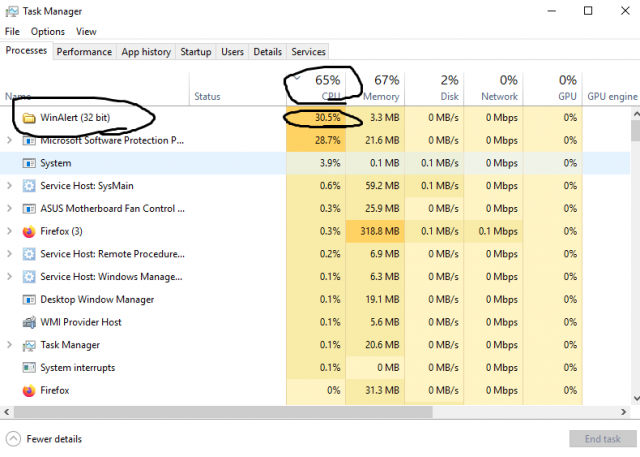Click the Task Manager process icon
The image size is (640, 457).
pyautogui.click(x=29, y=345)
